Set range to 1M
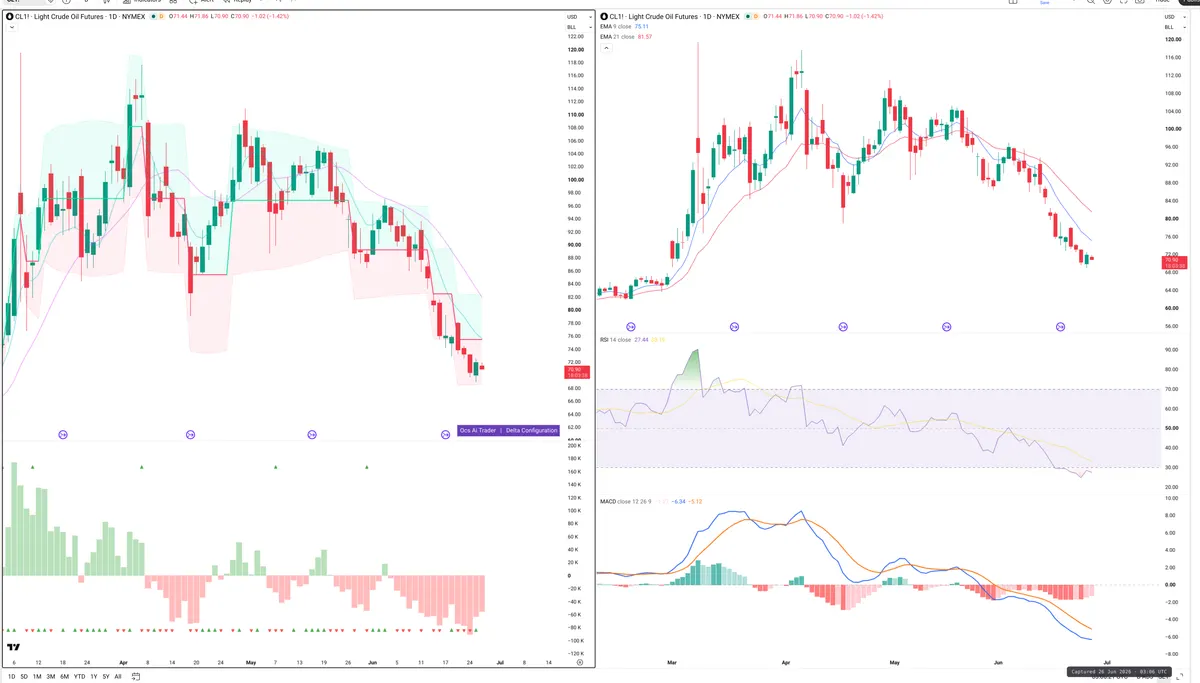 pyautogui.click(x=37, y=677)
